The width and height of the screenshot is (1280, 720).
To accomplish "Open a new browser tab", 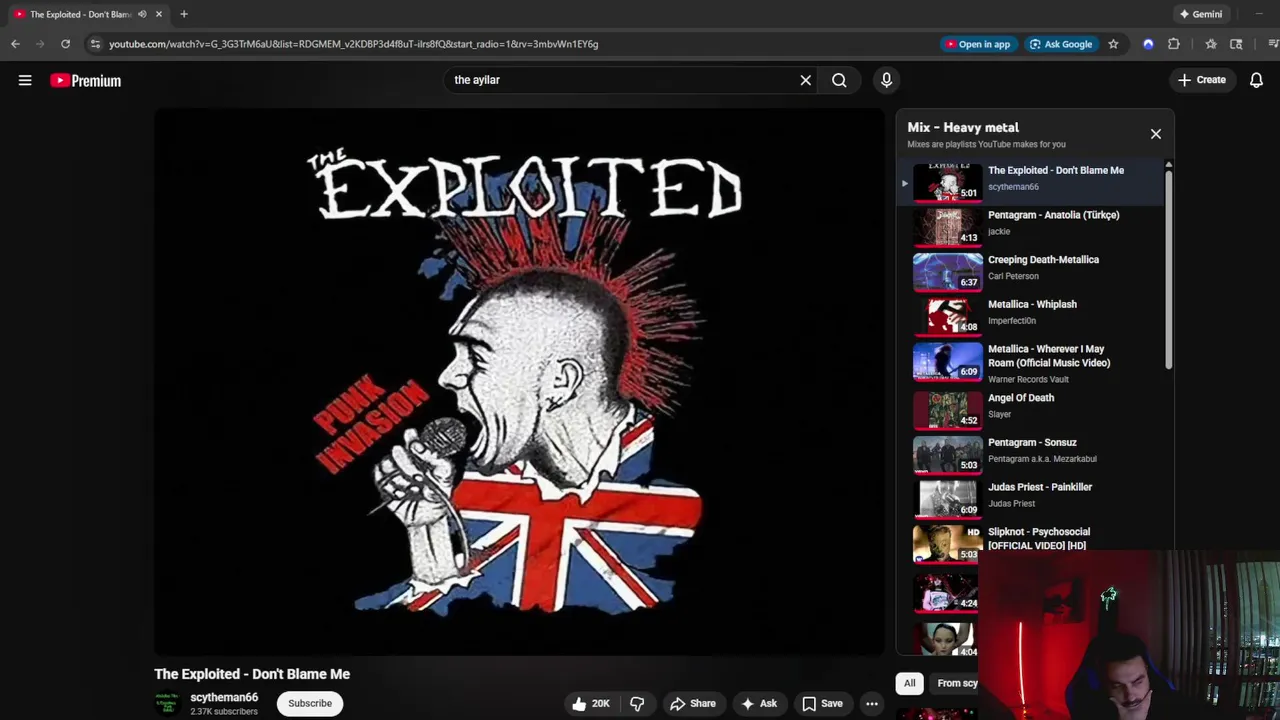I will click(184, 14).
